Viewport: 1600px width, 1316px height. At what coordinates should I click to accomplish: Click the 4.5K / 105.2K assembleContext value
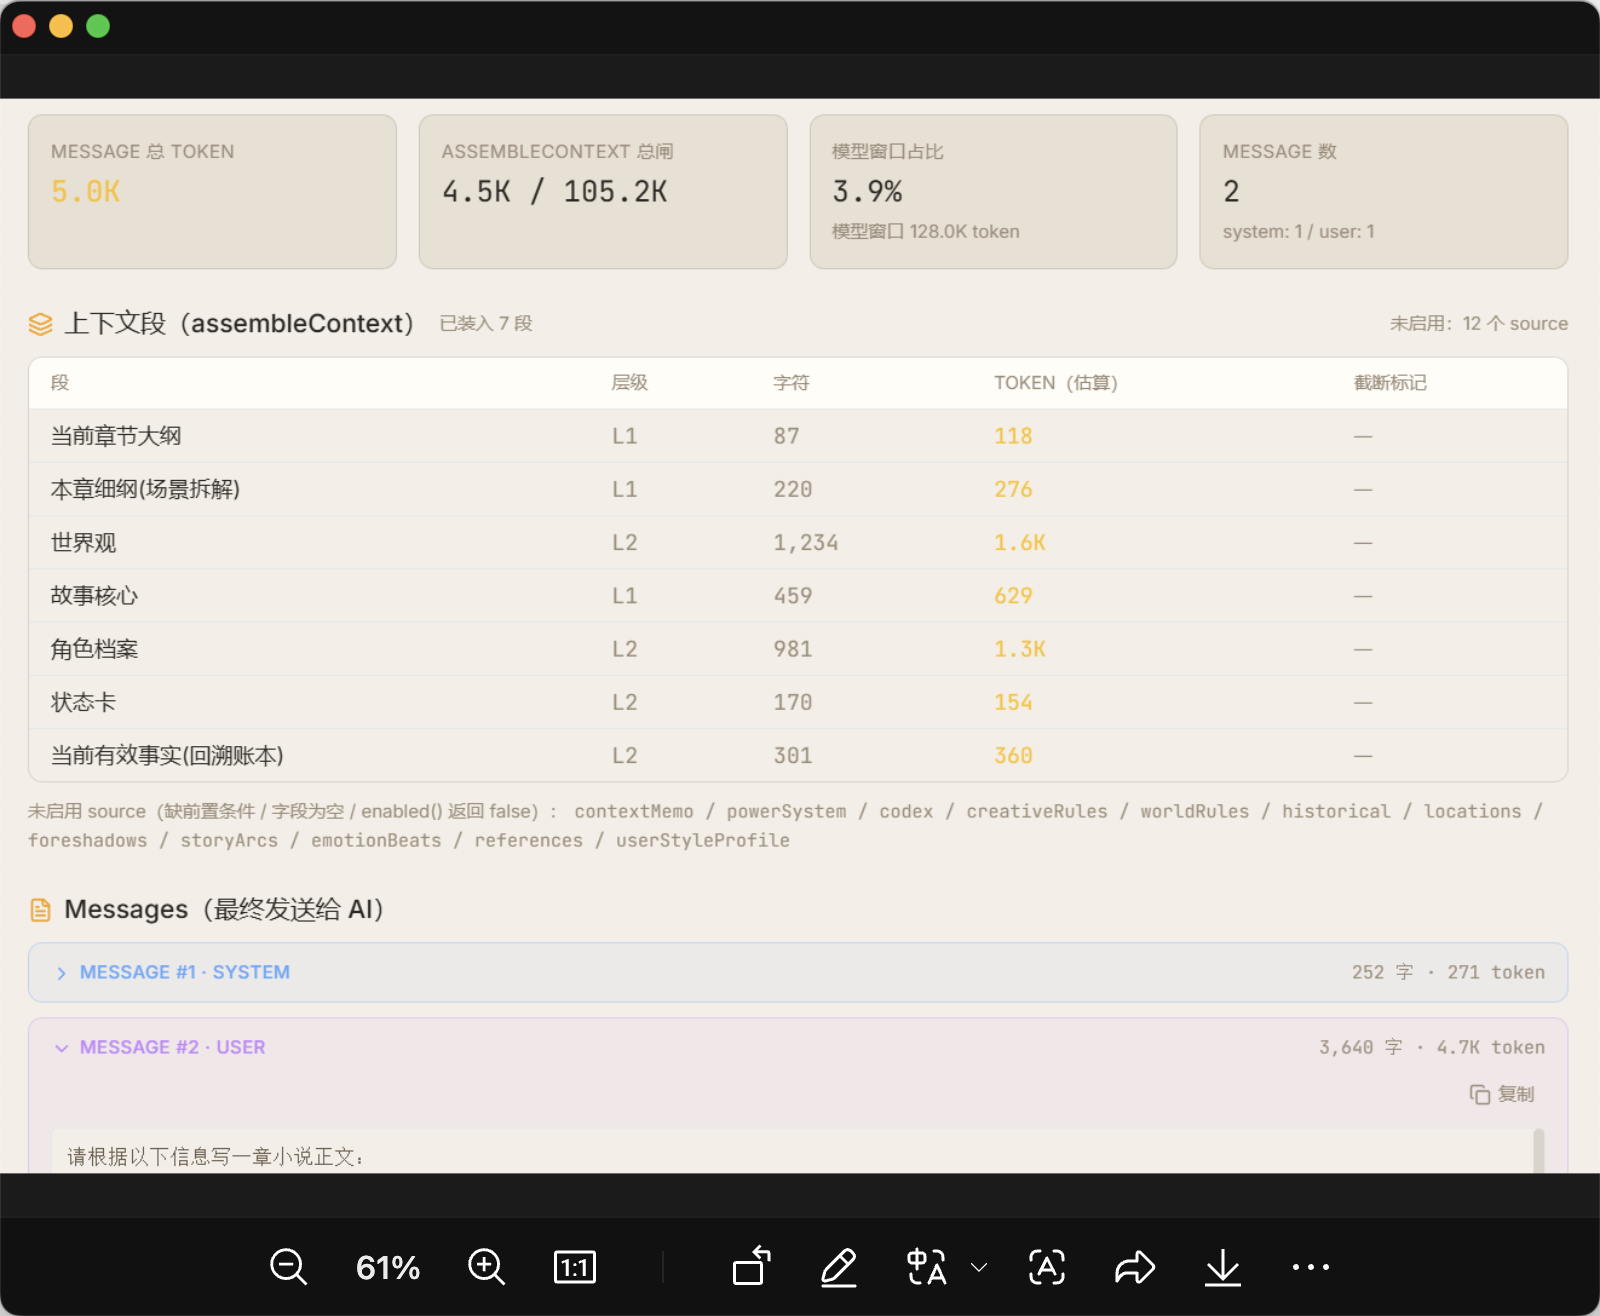(x=555, y=191)
